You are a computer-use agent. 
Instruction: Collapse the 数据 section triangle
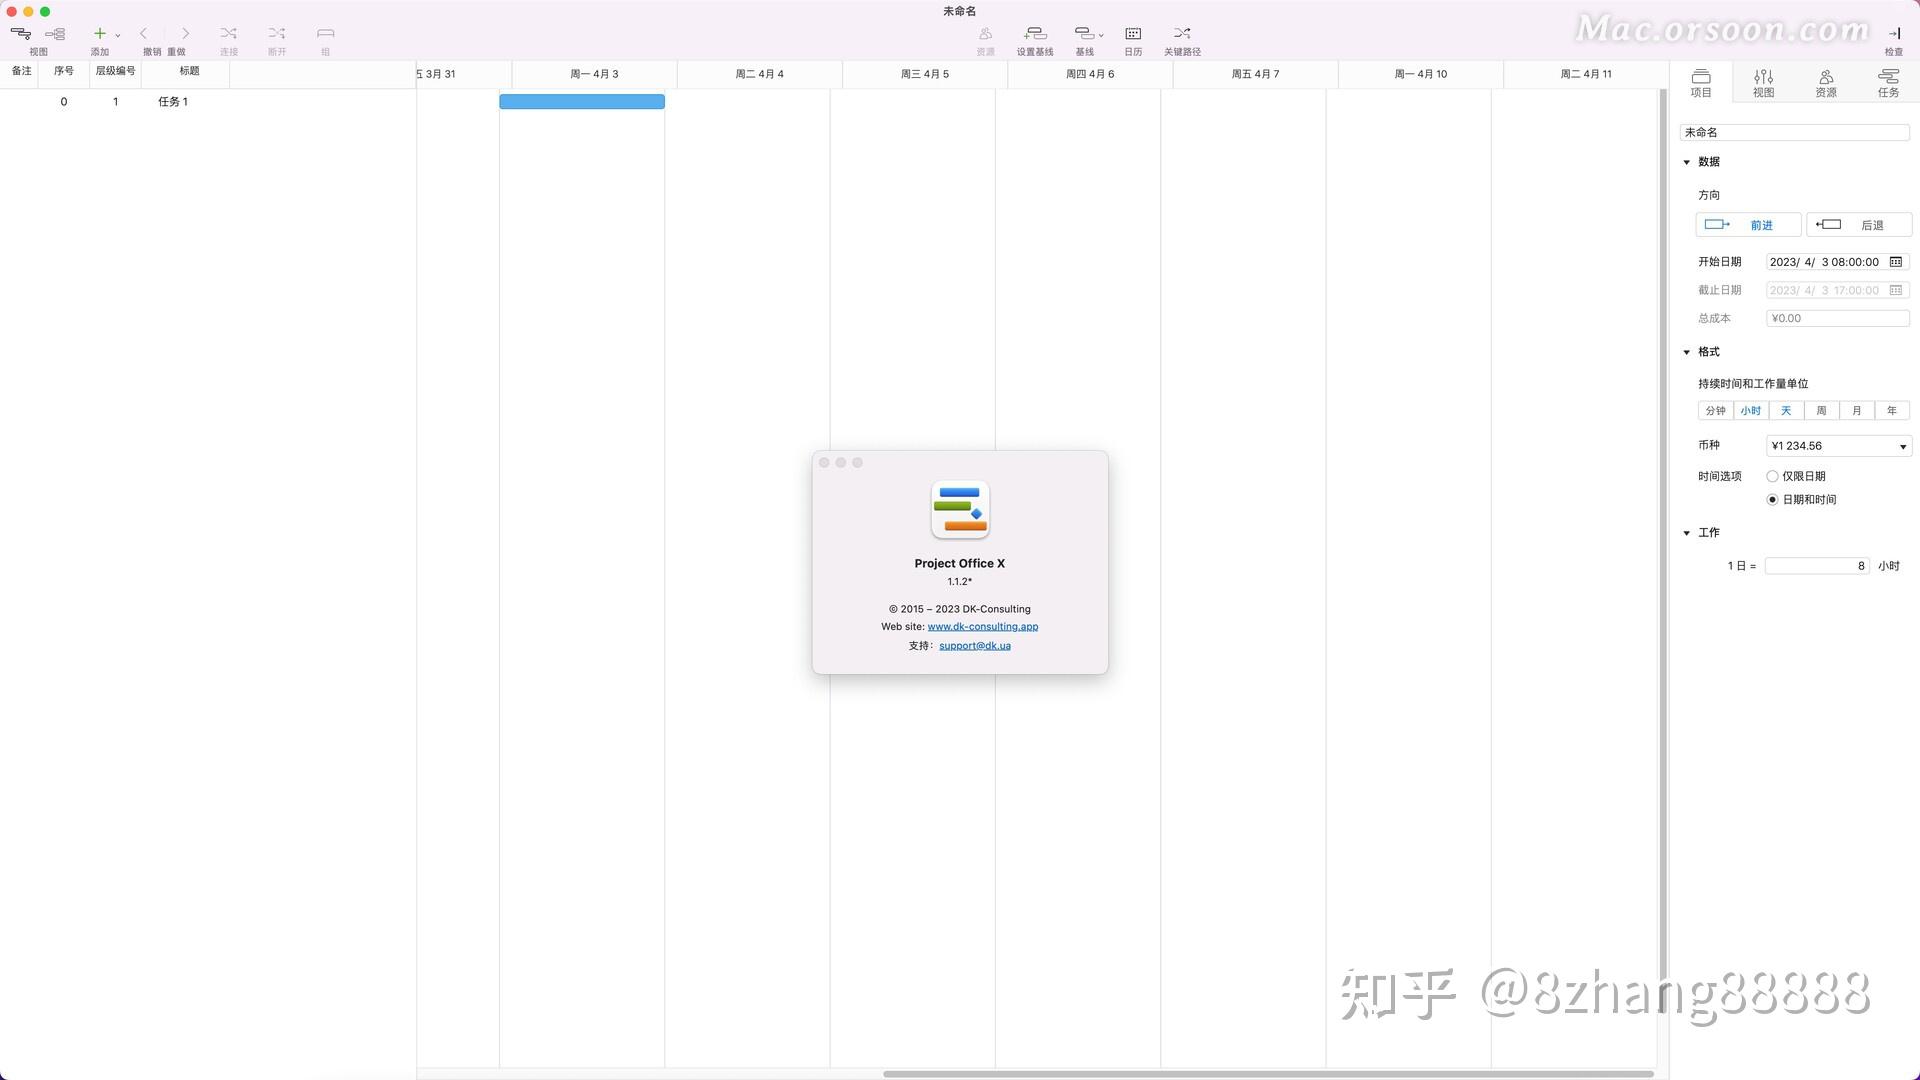[1687, 161]
